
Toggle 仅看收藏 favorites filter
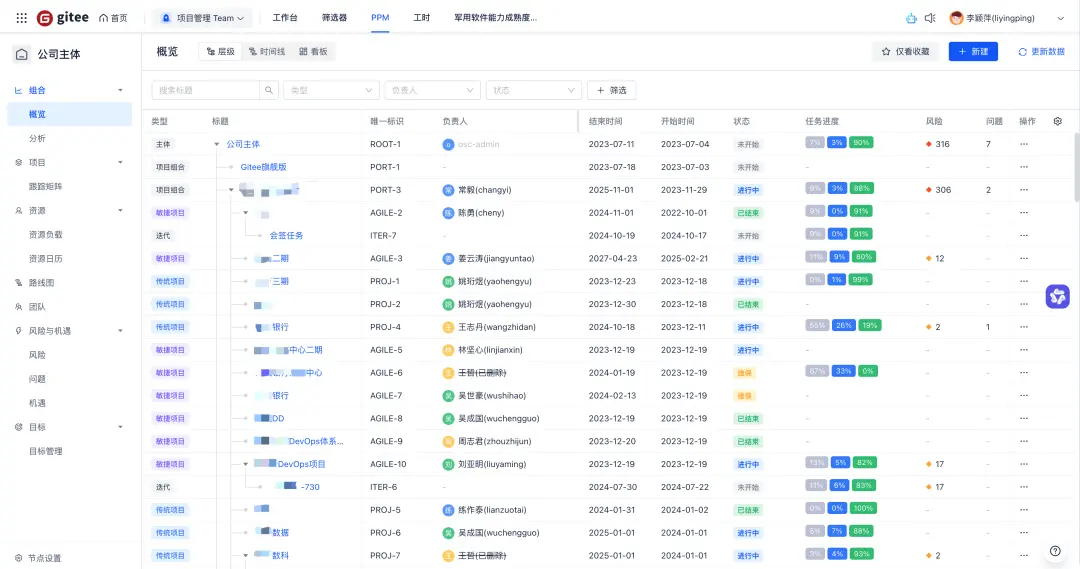(906, 52)
